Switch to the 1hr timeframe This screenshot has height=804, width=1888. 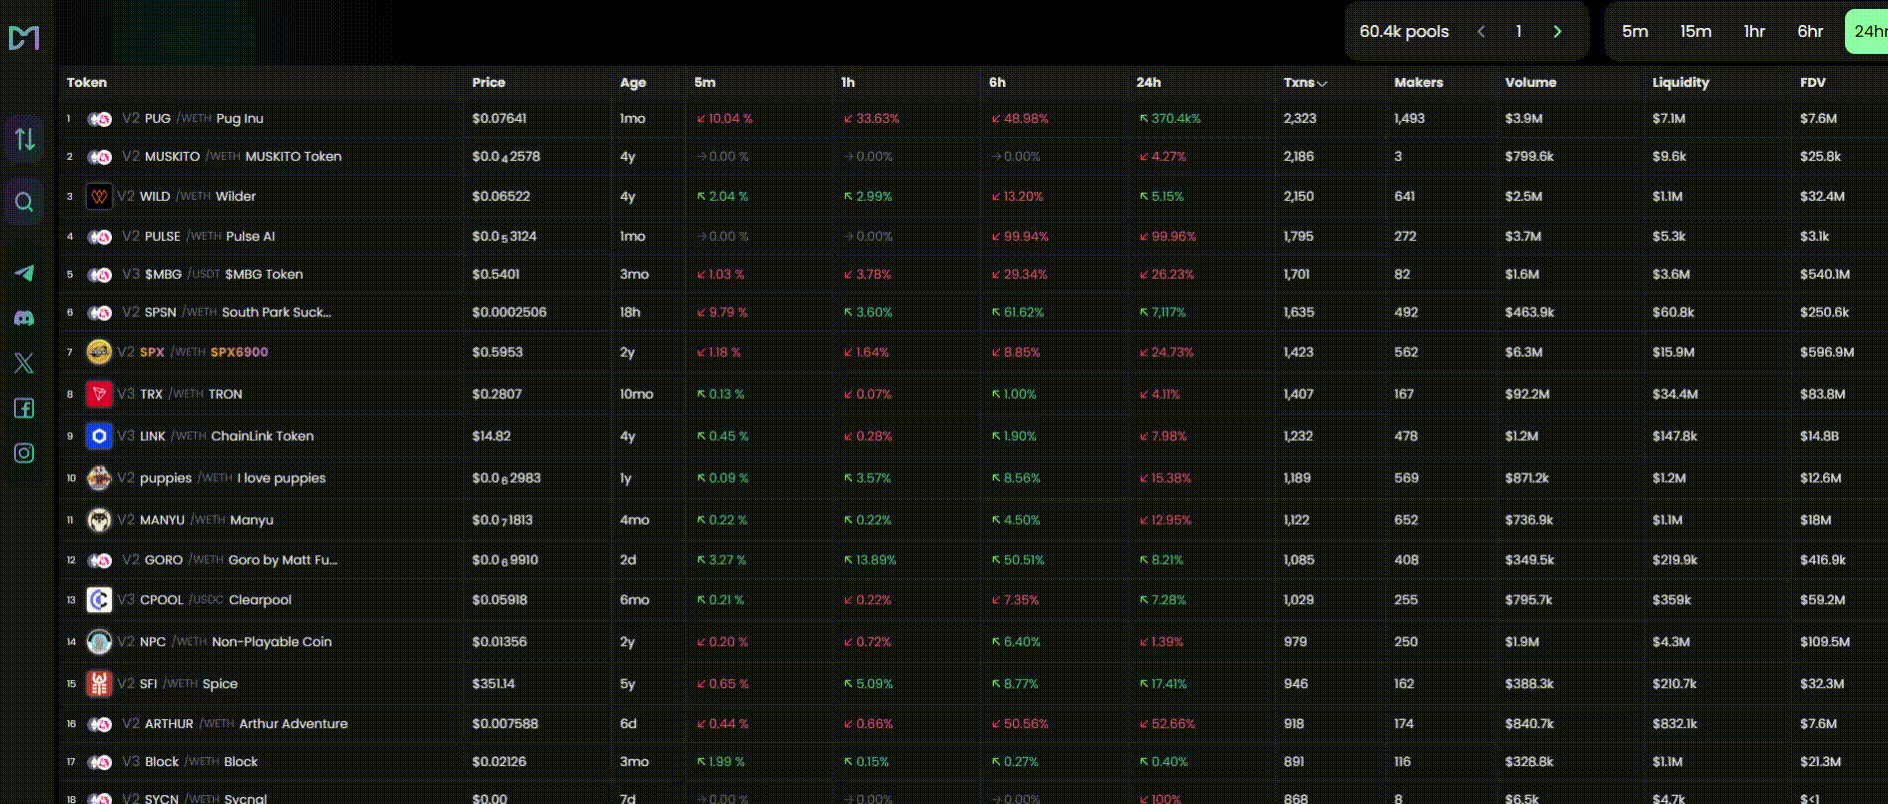1754,31
